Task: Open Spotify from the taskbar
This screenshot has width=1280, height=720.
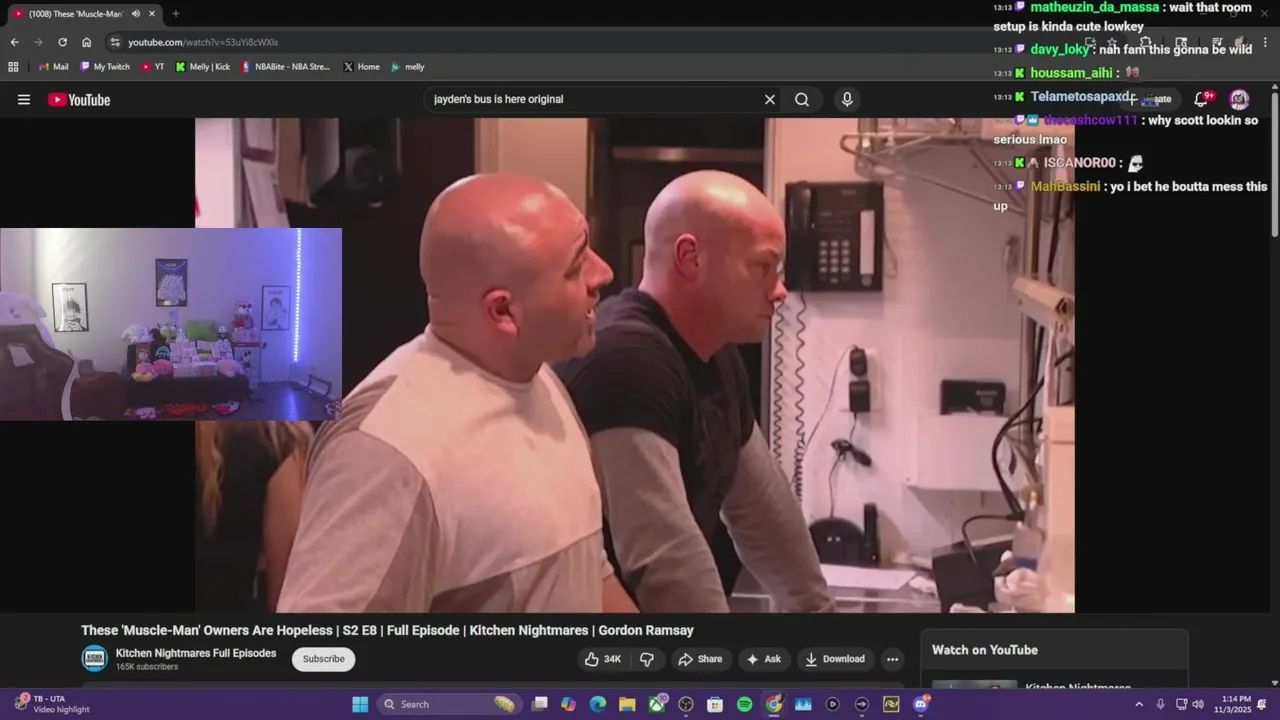Action: (x=744, y=704)
